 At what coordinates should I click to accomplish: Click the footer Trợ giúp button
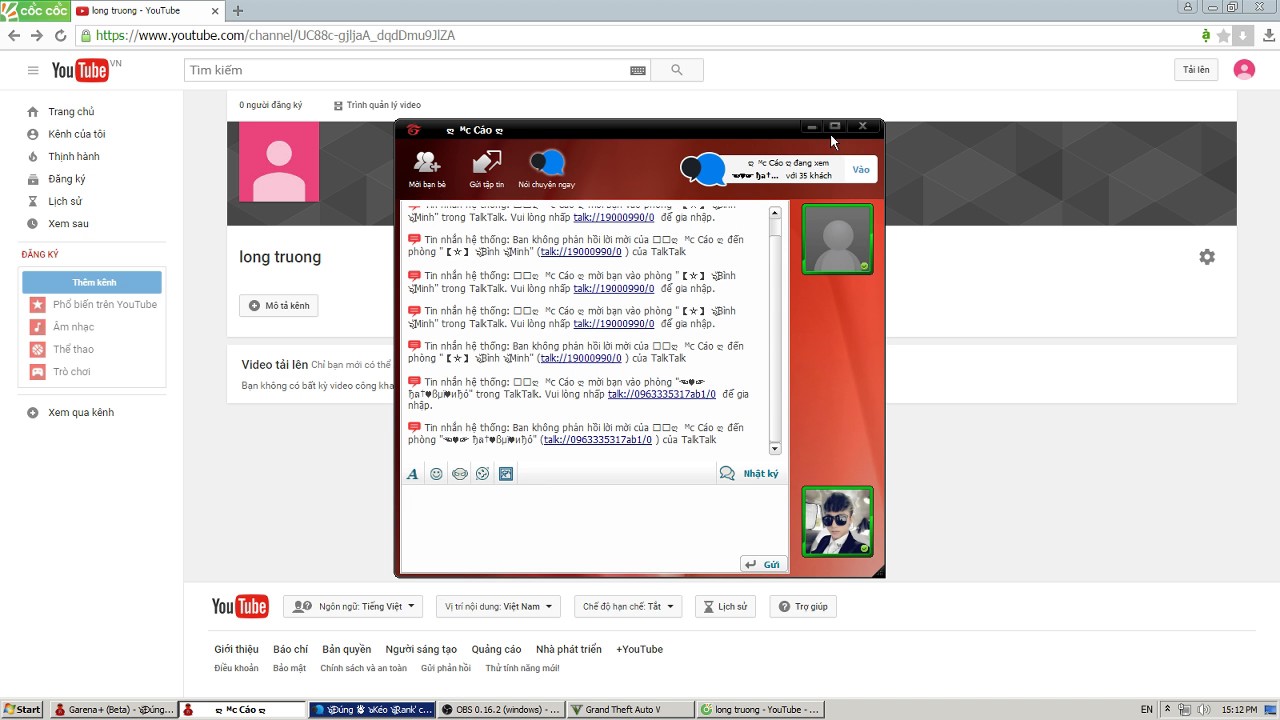(x=803, y=606)
